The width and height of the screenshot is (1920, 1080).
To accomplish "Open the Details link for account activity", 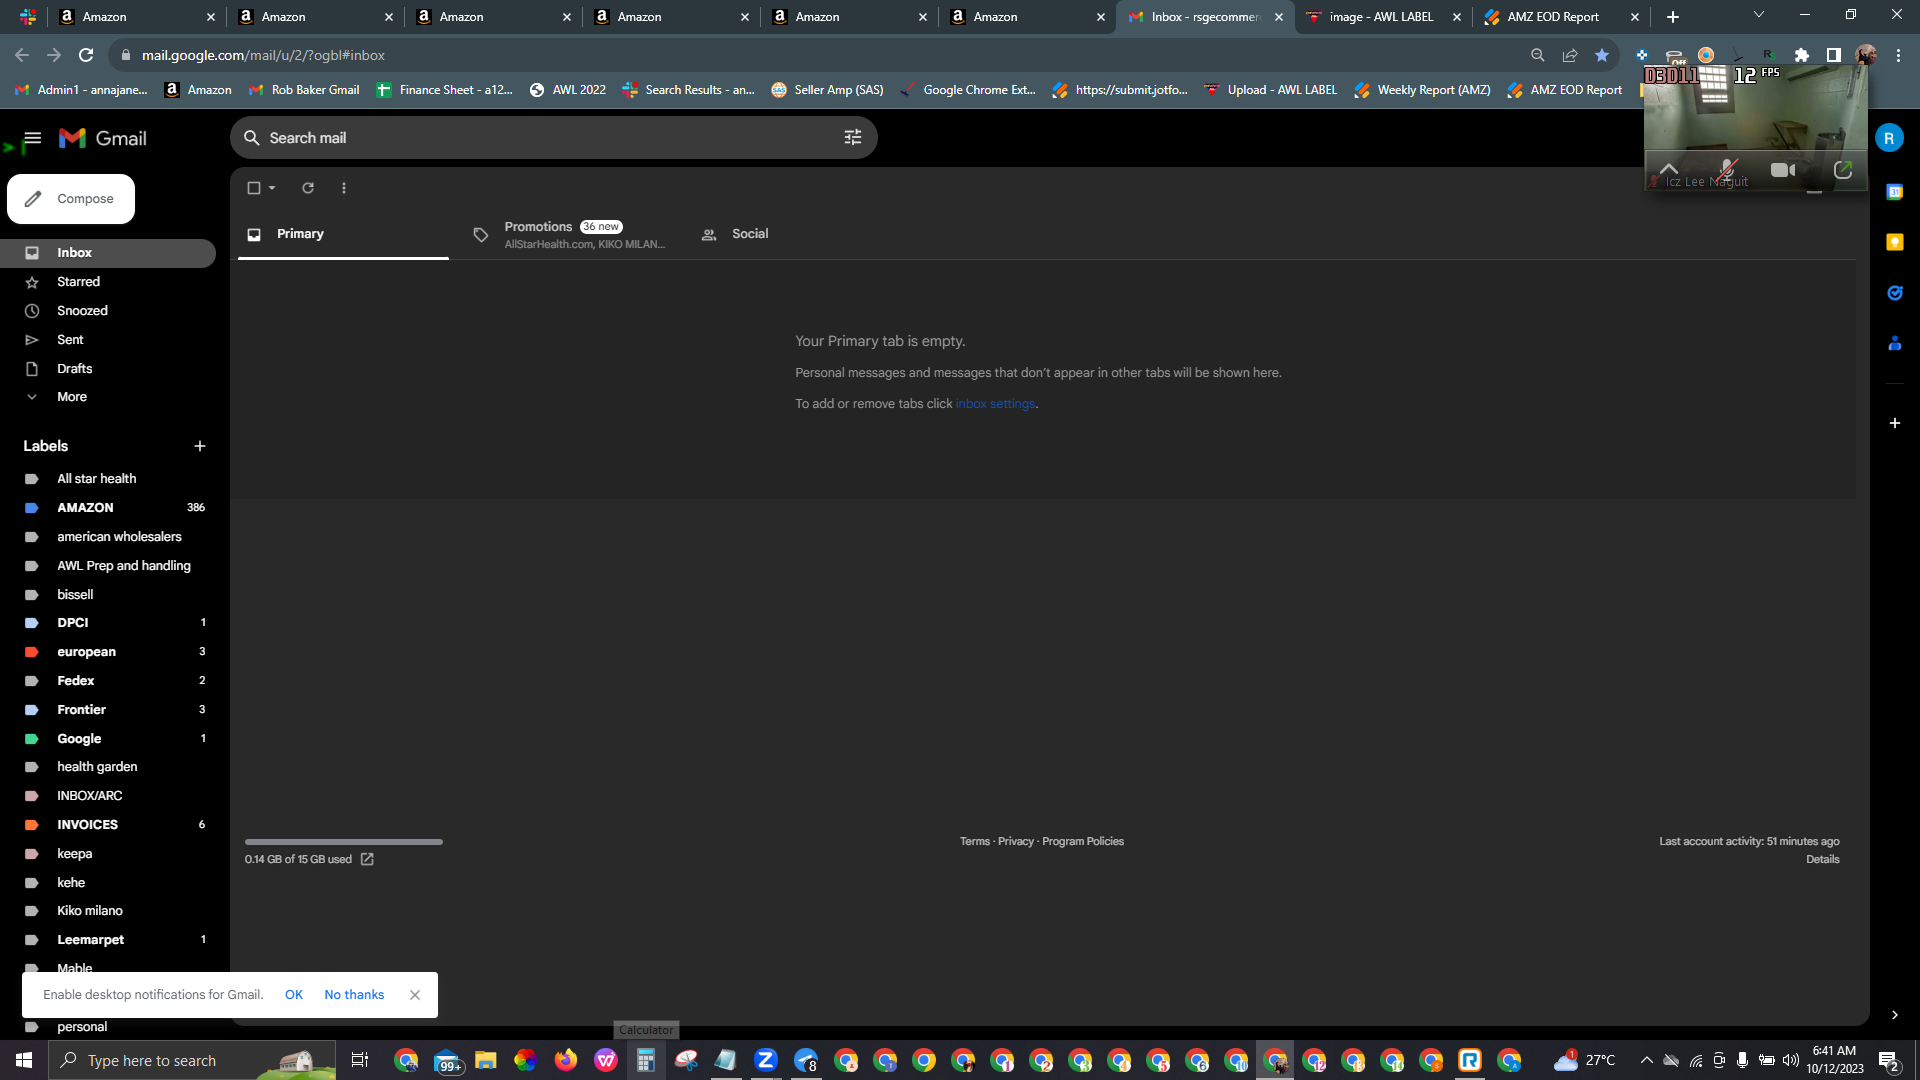I will tap(1822, 860).
